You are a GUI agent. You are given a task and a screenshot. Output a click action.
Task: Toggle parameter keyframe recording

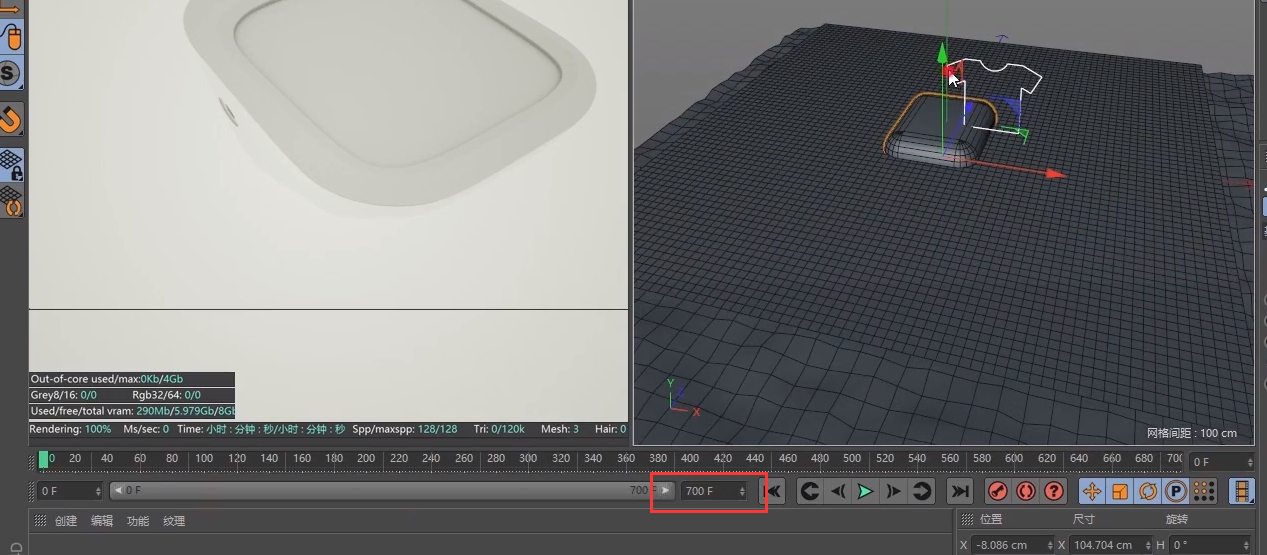tap(1175, 491)
